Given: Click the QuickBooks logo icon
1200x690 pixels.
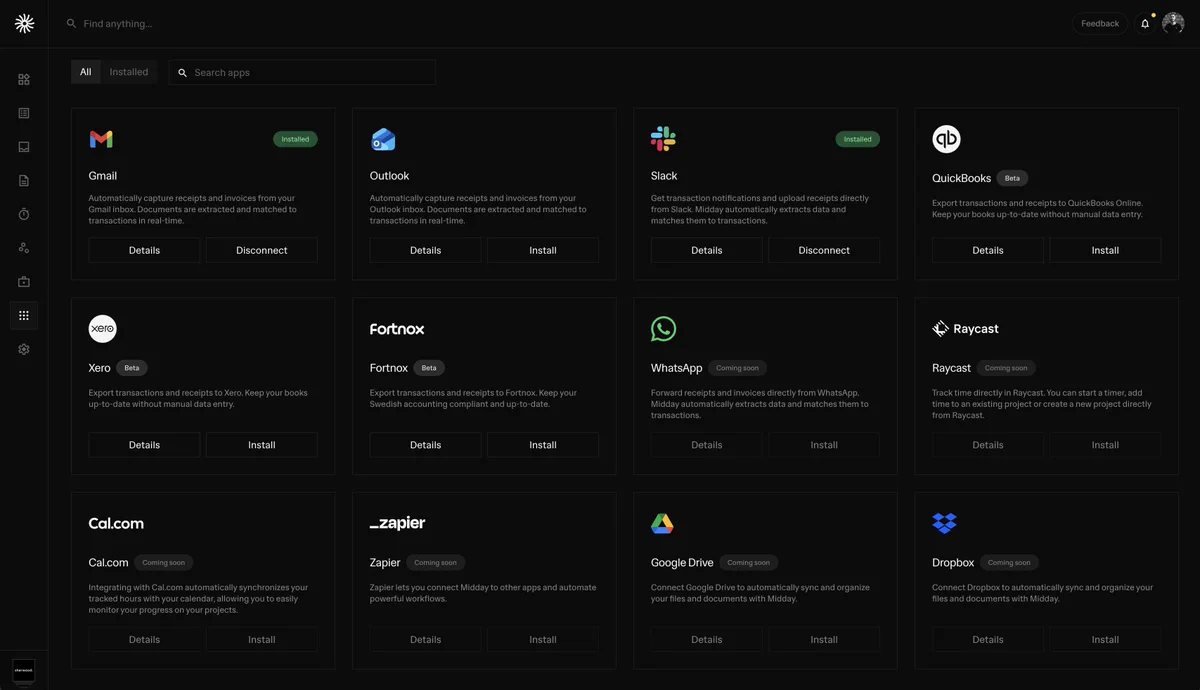Looking at the screenshot, I should 946,139.
